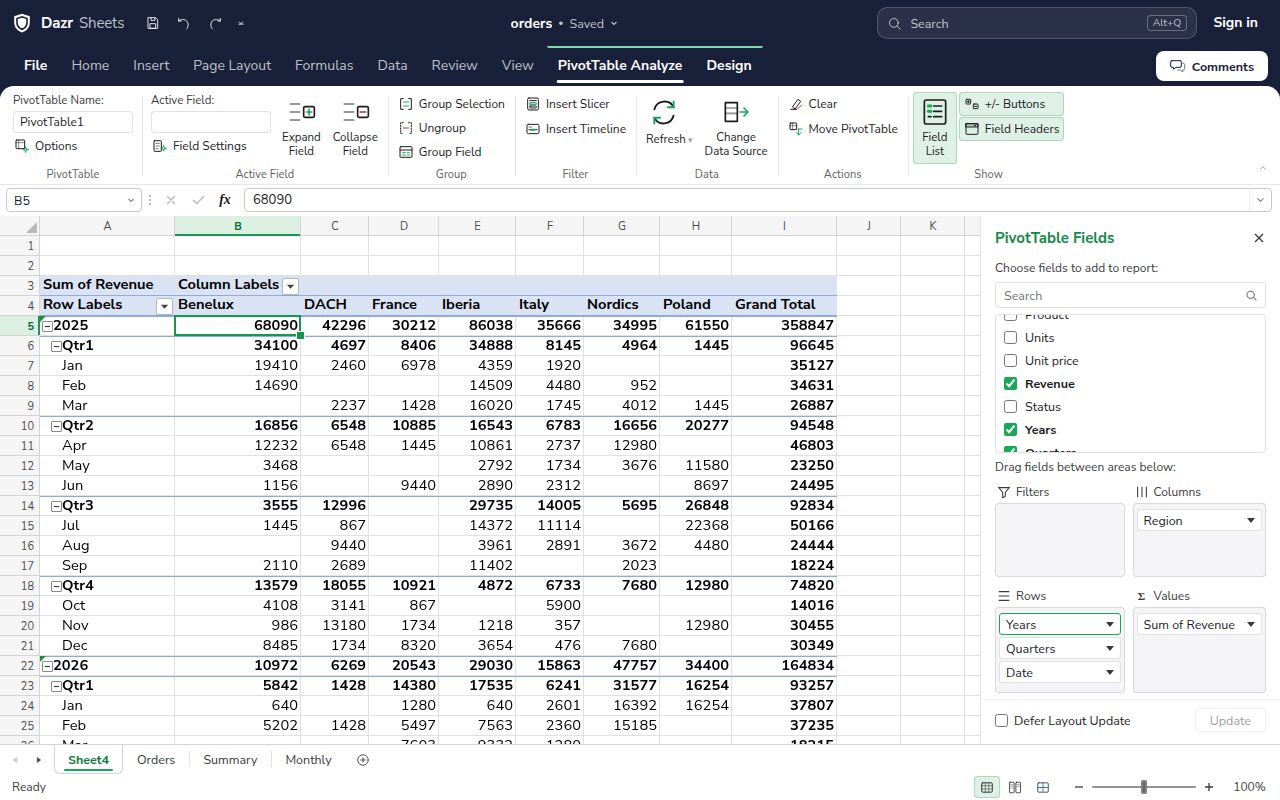Open the Sum of Revenue dropdown
Viewport: 1280px width, 800px height.
(1251, 625)
